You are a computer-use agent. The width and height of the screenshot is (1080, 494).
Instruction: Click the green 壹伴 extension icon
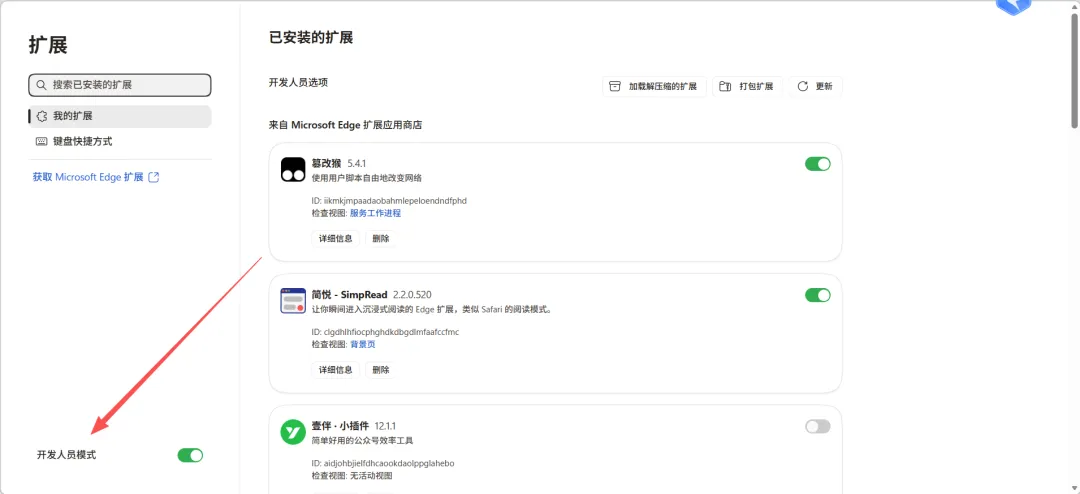tap(293, 433)
